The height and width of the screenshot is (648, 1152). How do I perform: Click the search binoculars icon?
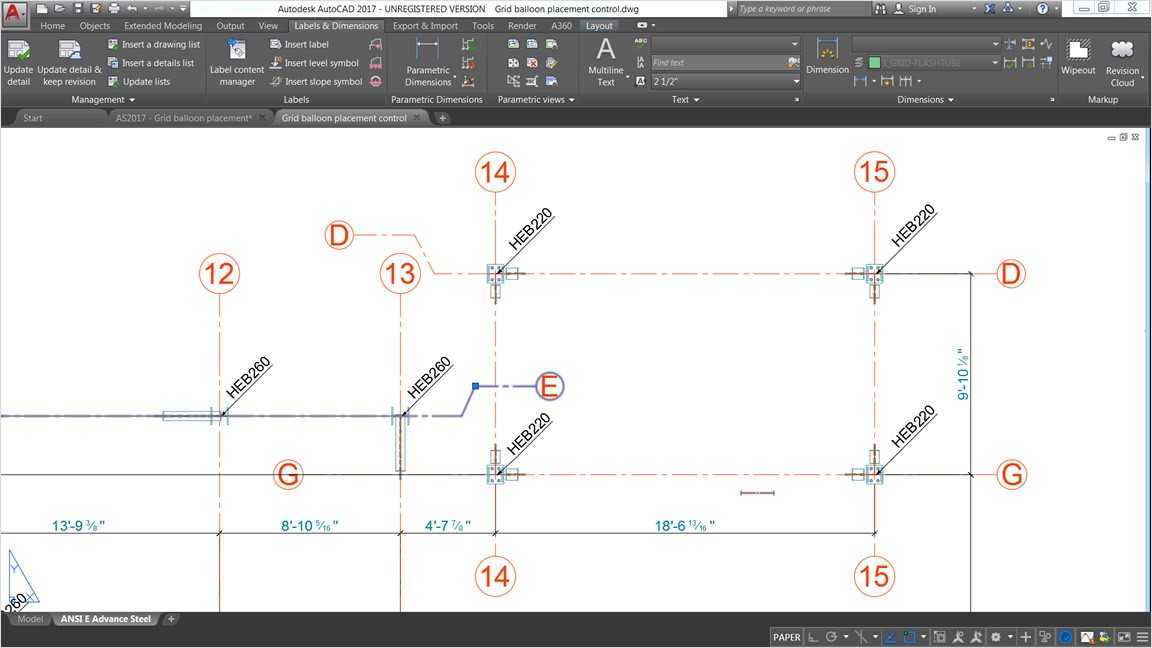(880, 9)
